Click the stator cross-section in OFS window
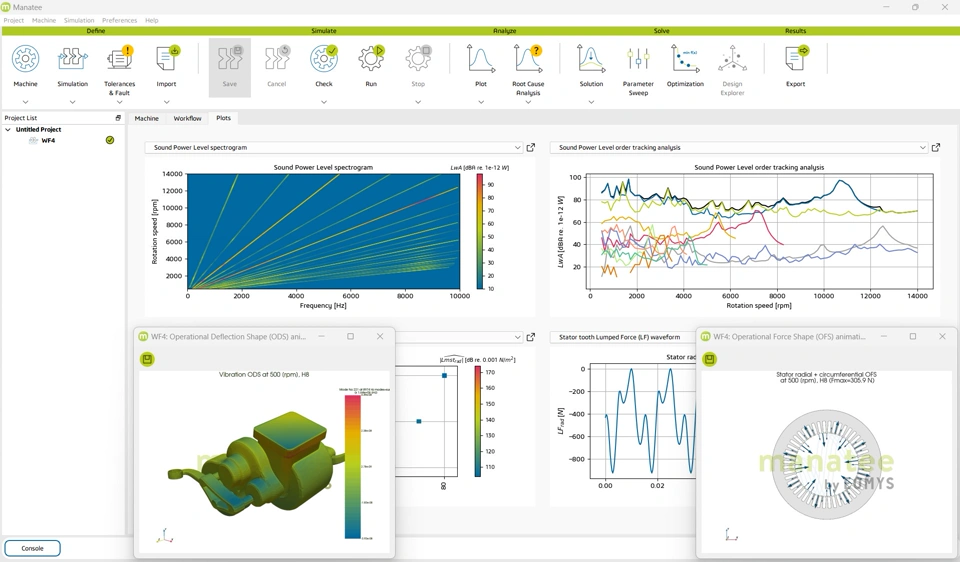This screenshot has height=562, width=960. [x=827, y=465]
